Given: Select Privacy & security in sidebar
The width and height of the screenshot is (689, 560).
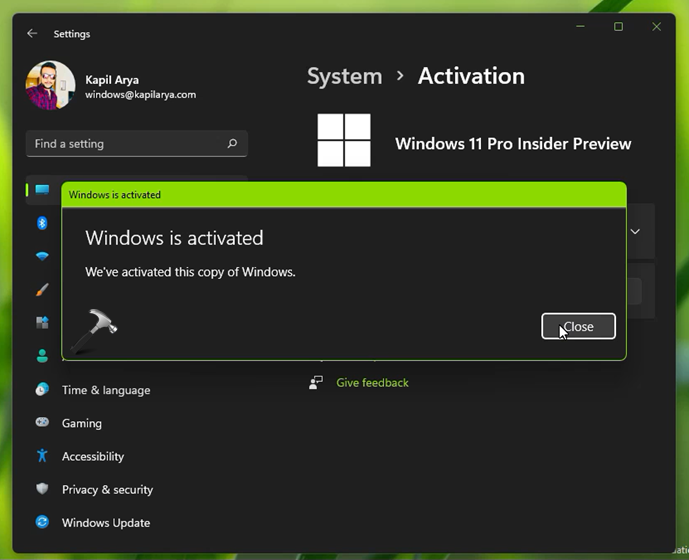Looking at the screenshot, I should [107, 489].
